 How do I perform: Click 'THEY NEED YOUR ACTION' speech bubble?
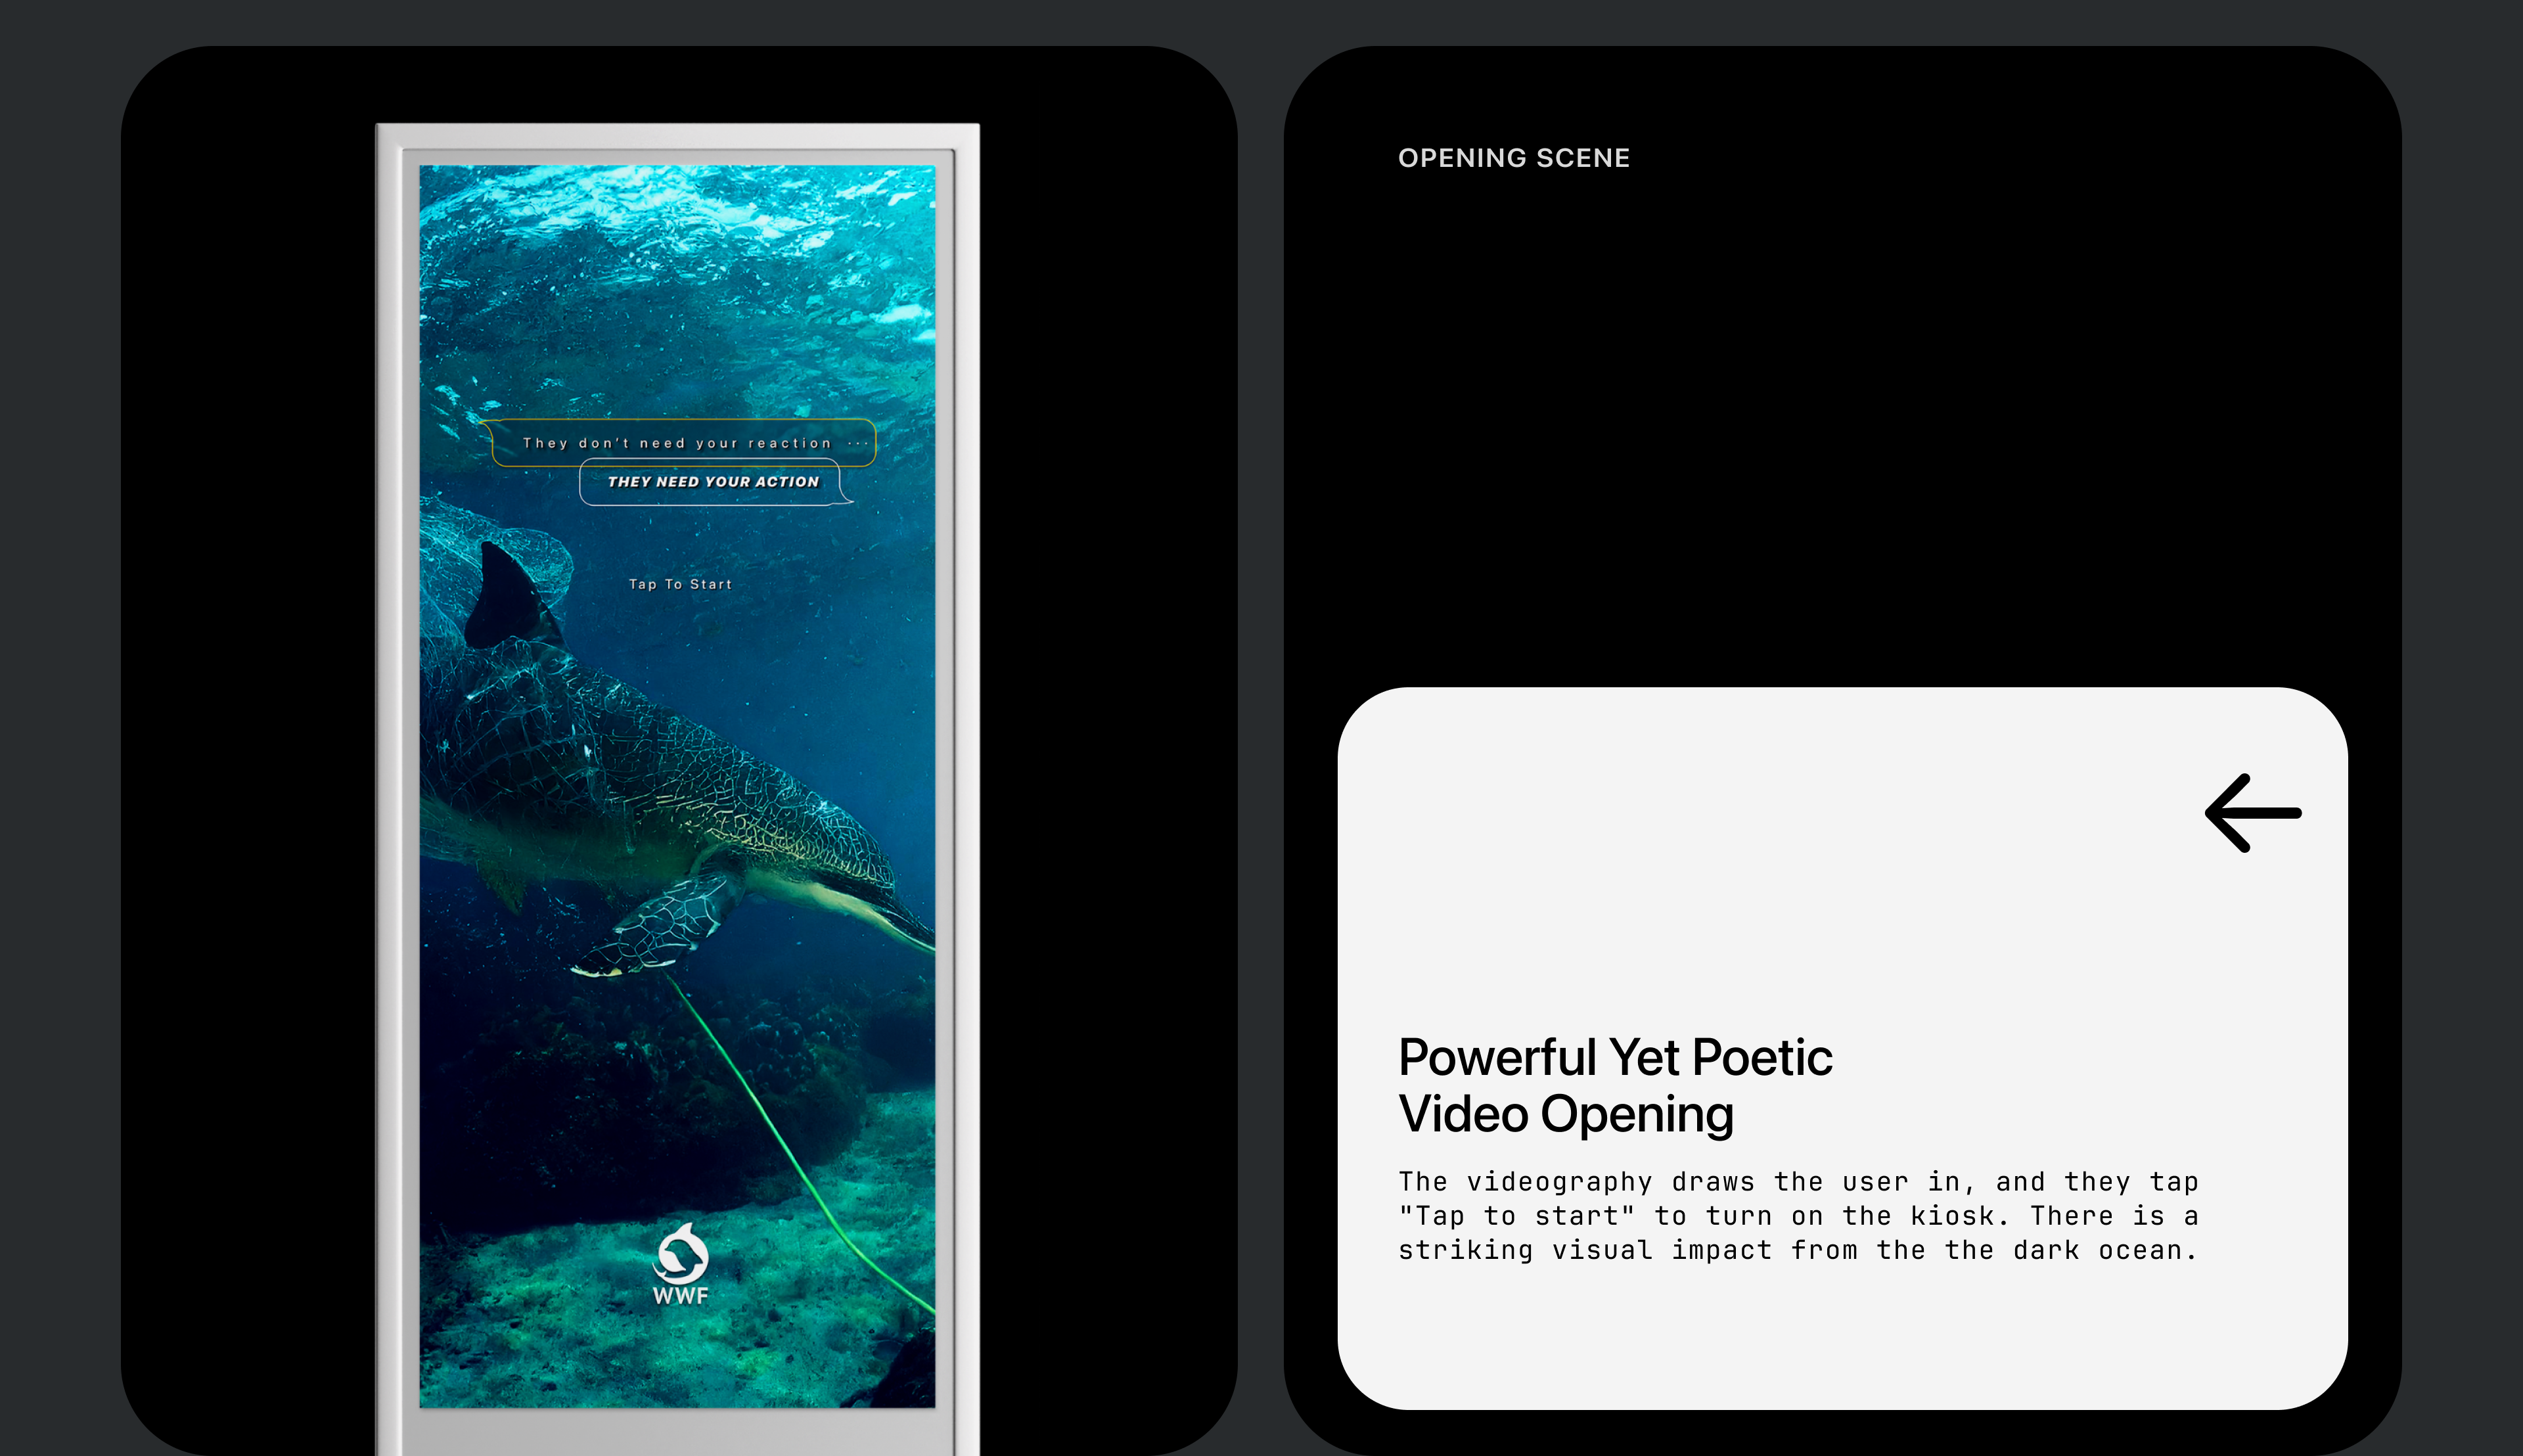pyautogui.click(x=713, y=482)
